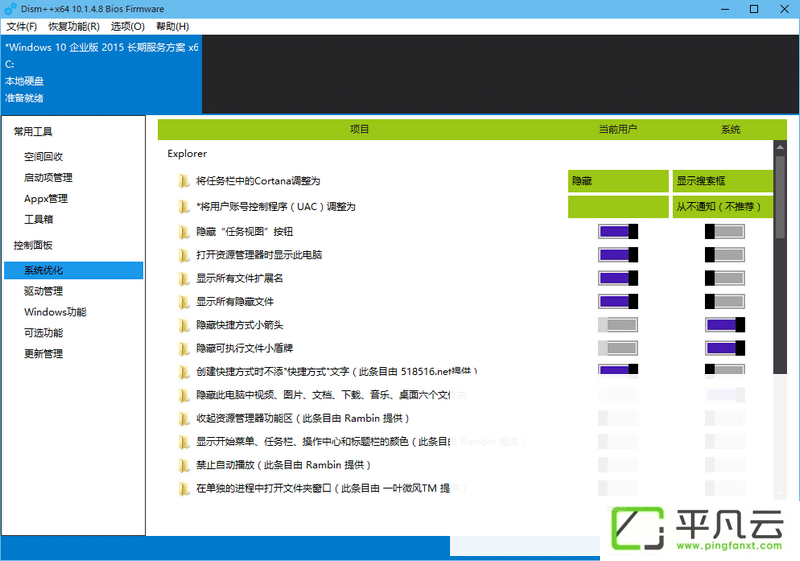The width and height of the screenshot is (800, 561).
Task: Toggle system switch for 显示所有隐藏文件
Action: [x=724, y=301]
